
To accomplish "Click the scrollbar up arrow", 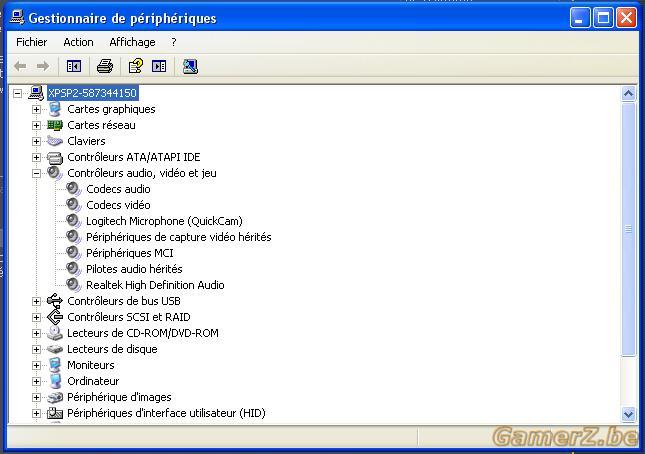I will pyautogui.click(x=628, y=94).
